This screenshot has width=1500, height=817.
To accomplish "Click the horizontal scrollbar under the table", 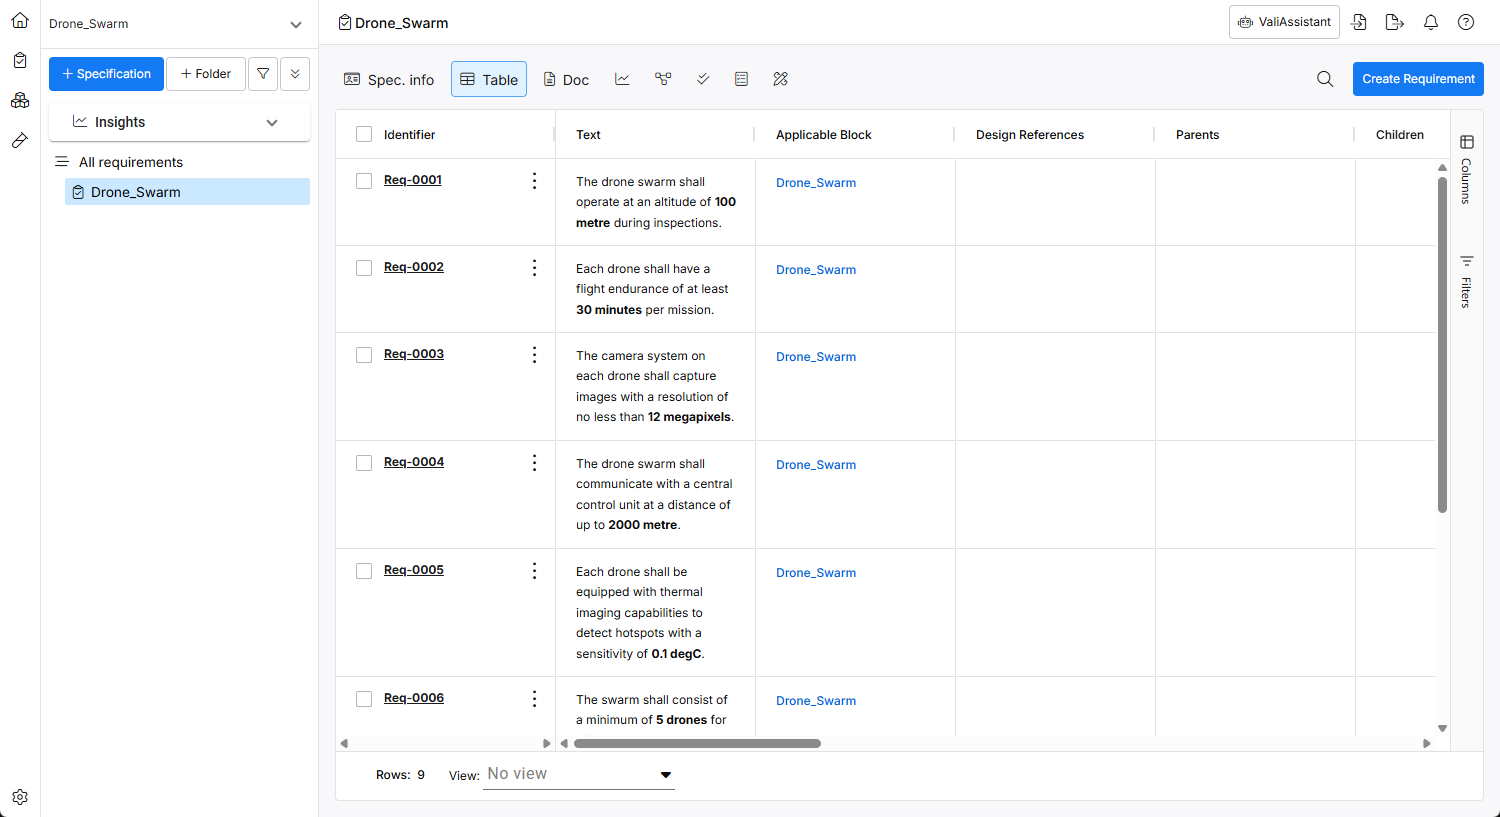I will pos(697,743).
